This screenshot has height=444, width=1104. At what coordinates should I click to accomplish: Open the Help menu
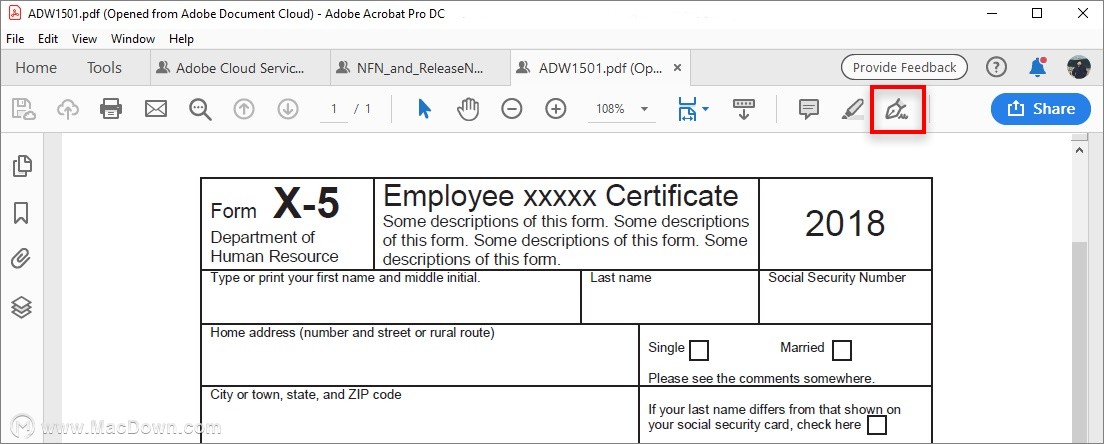[x=181, y=39]
